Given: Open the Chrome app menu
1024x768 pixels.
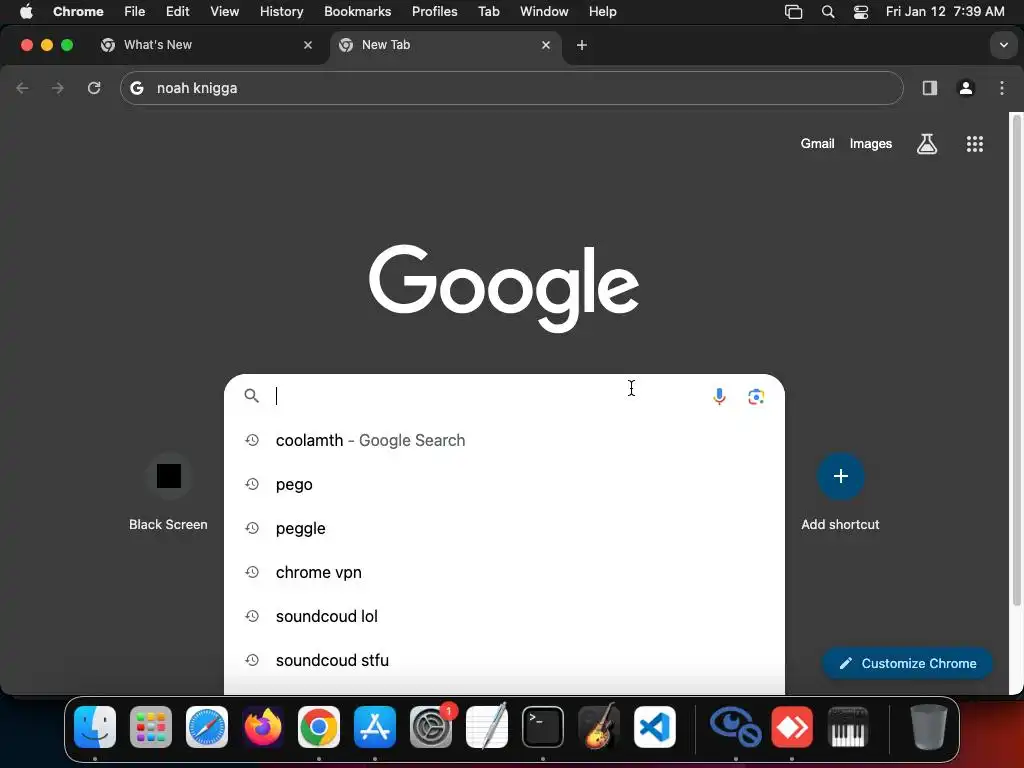Looking at the screenshot, I should [x=78, y=11].
